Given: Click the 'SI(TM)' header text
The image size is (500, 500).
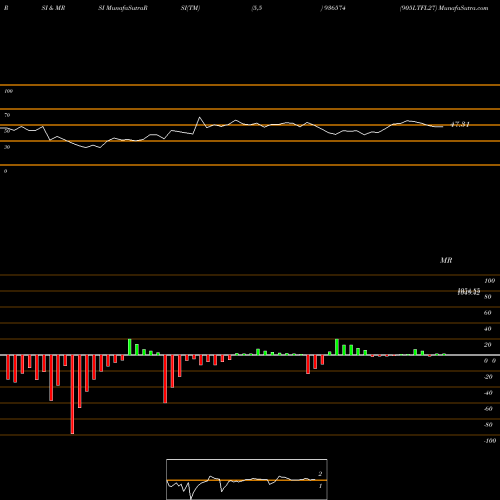Looking at the screenshot, I should [190, 8].
